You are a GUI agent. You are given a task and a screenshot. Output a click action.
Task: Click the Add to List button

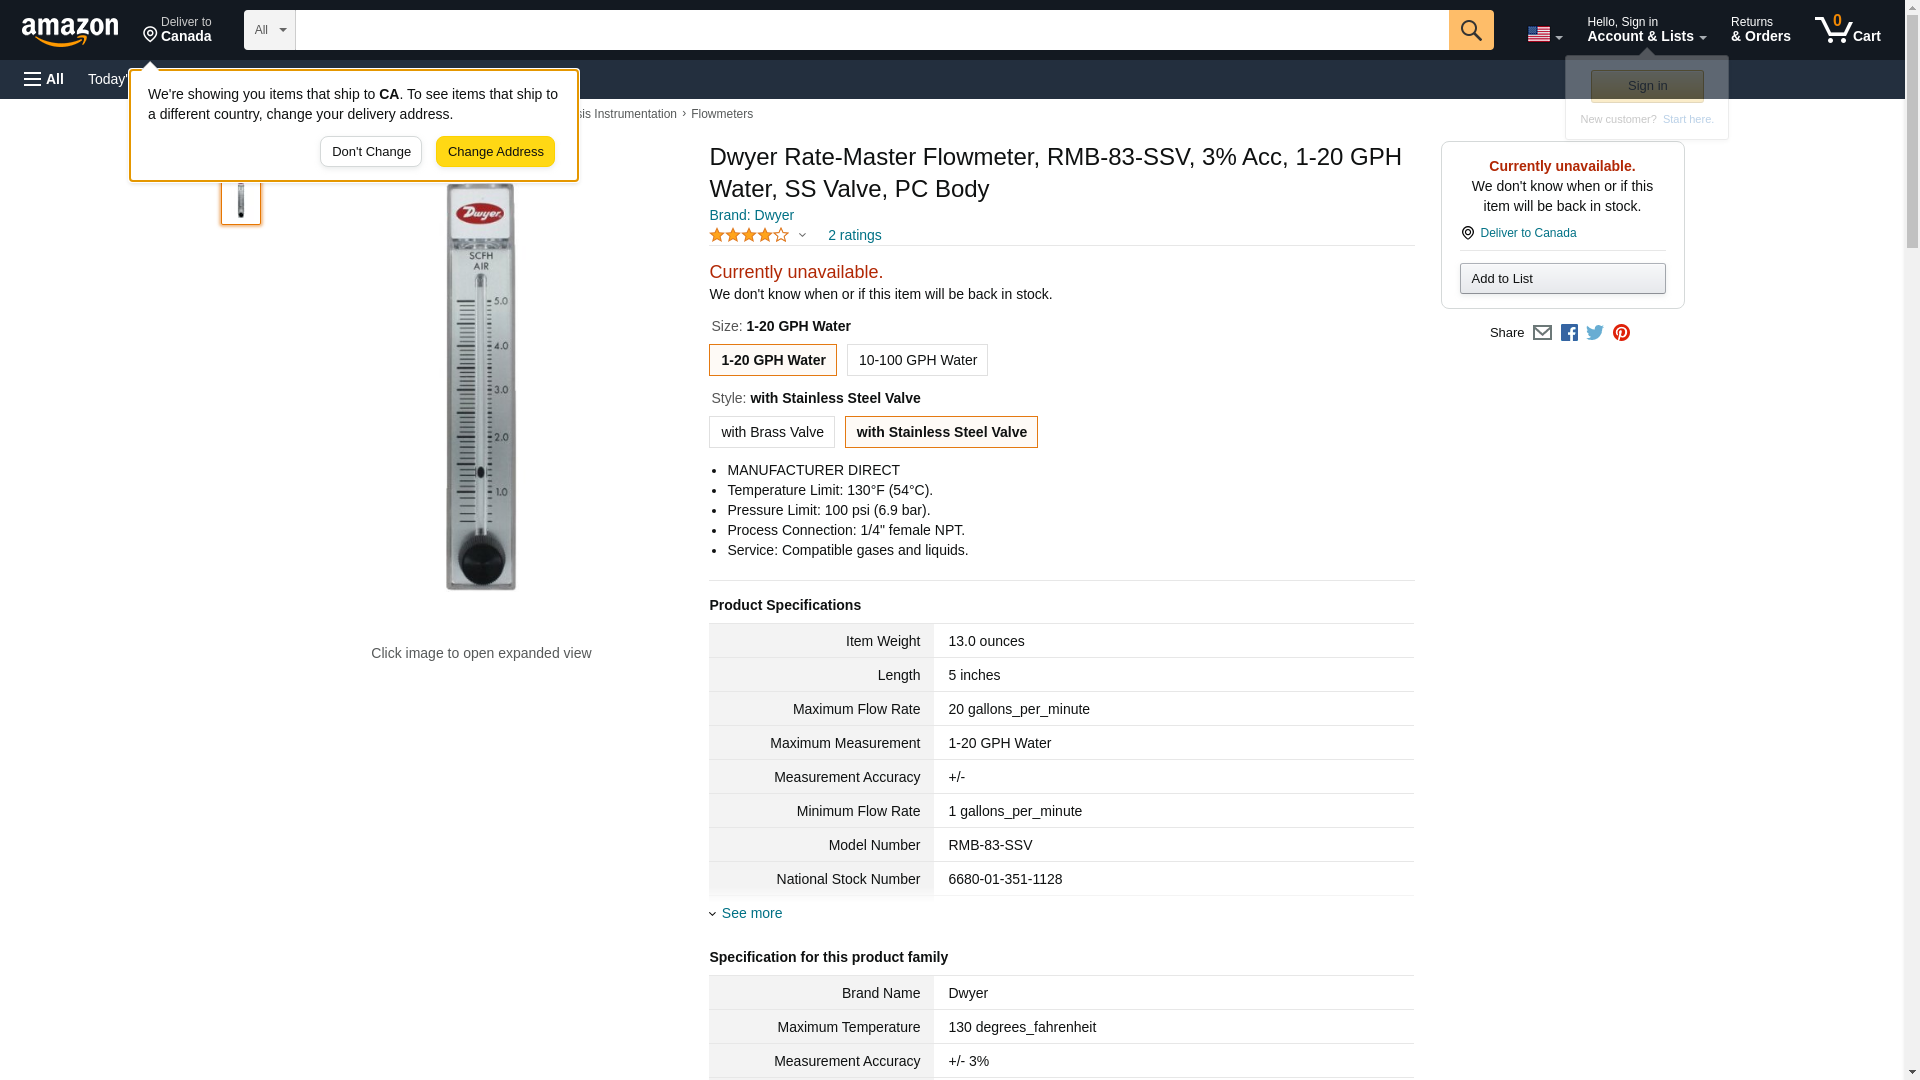1561,278
